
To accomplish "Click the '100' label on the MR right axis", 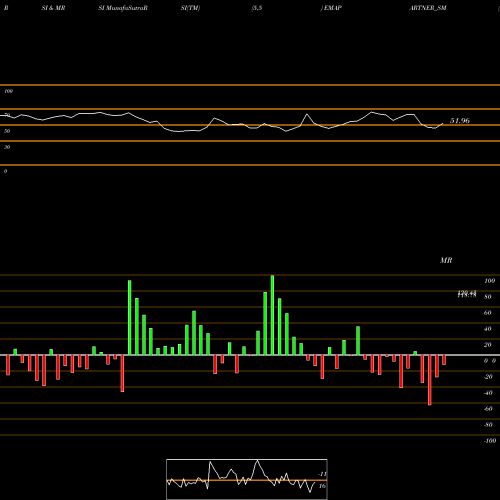I will (489, 281).
